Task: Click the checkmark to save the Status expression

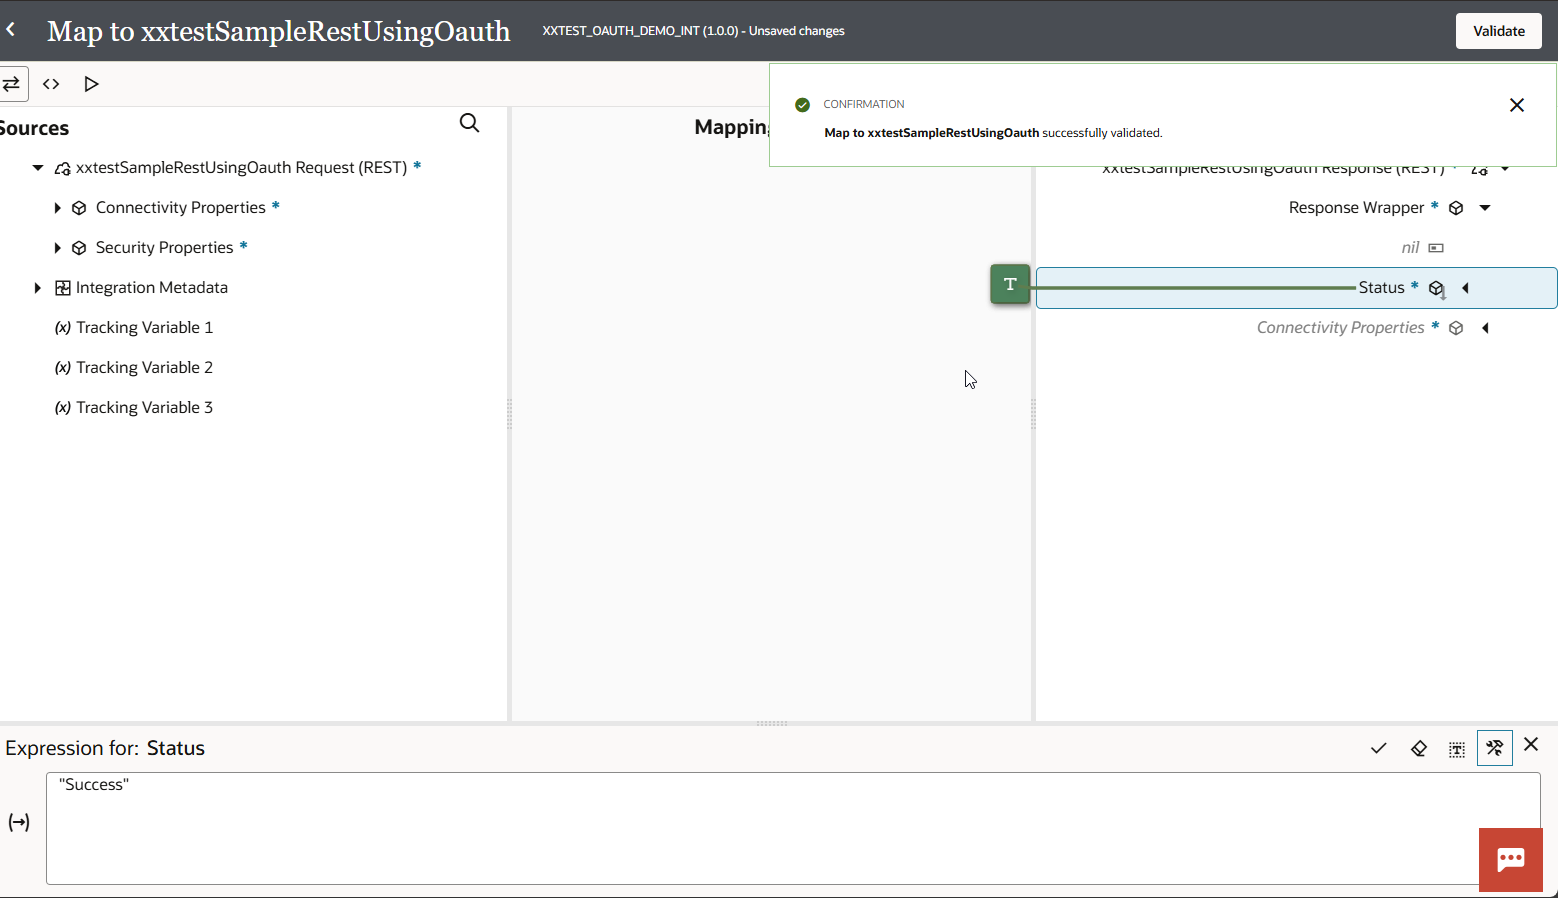Action: point(1378,748)
